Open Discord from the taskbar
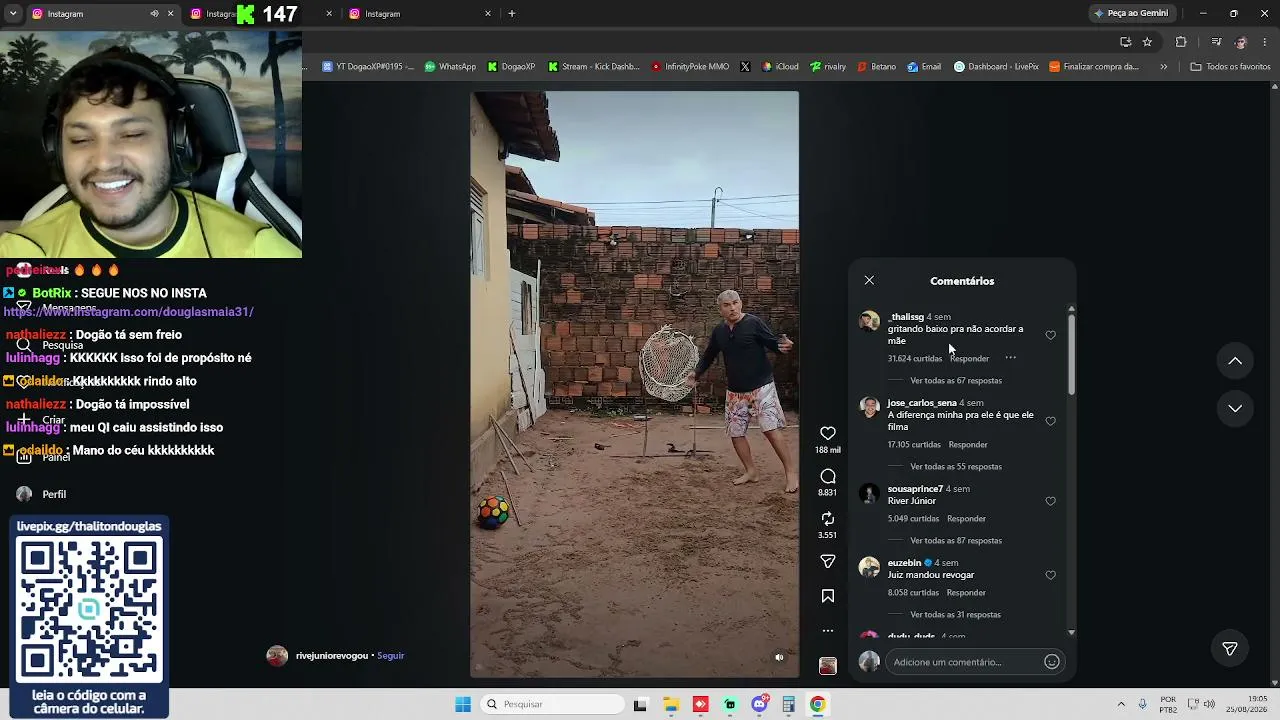 760,704
